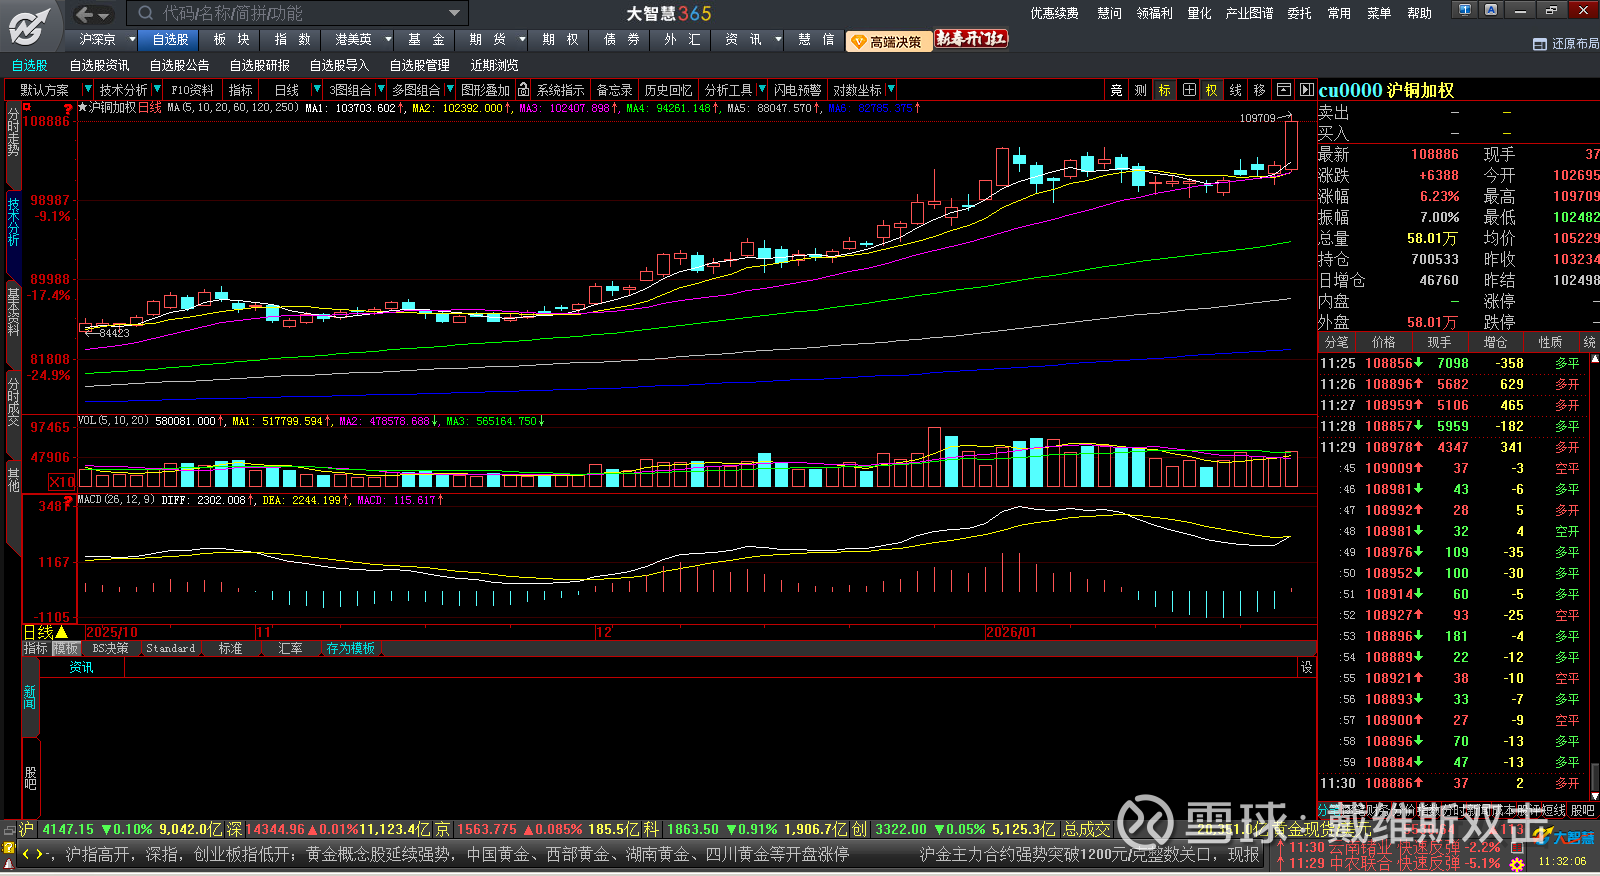Open 自选股管理 link
Image resolution: width=1600 pixels, height=876 pixels.
tap(420, 66)
